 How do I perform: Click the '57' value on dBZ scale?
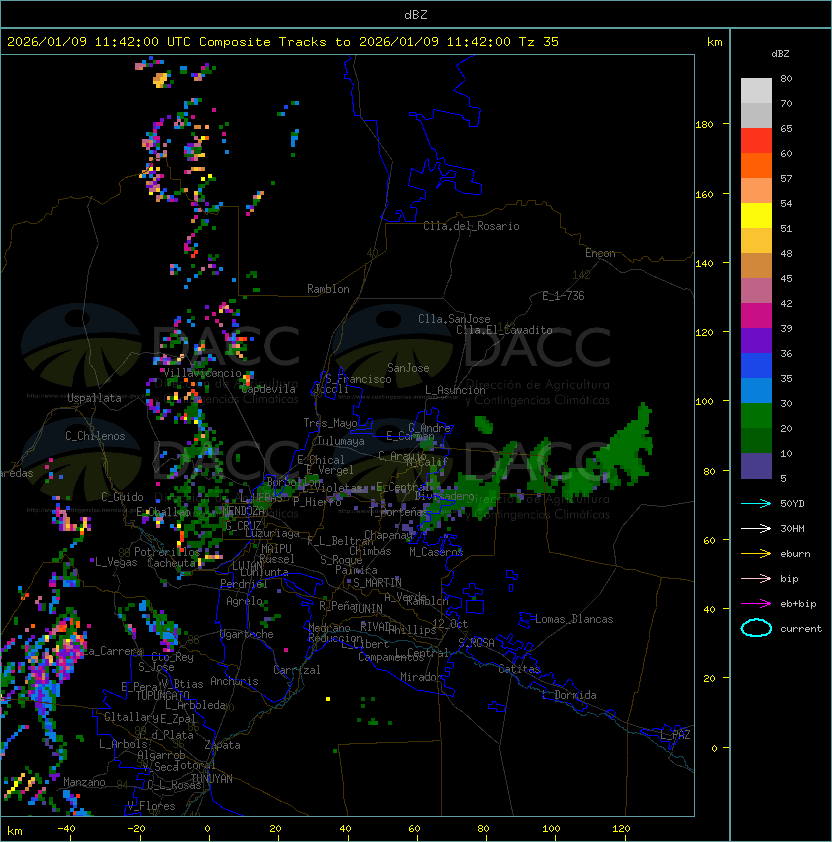click(786, 178)
